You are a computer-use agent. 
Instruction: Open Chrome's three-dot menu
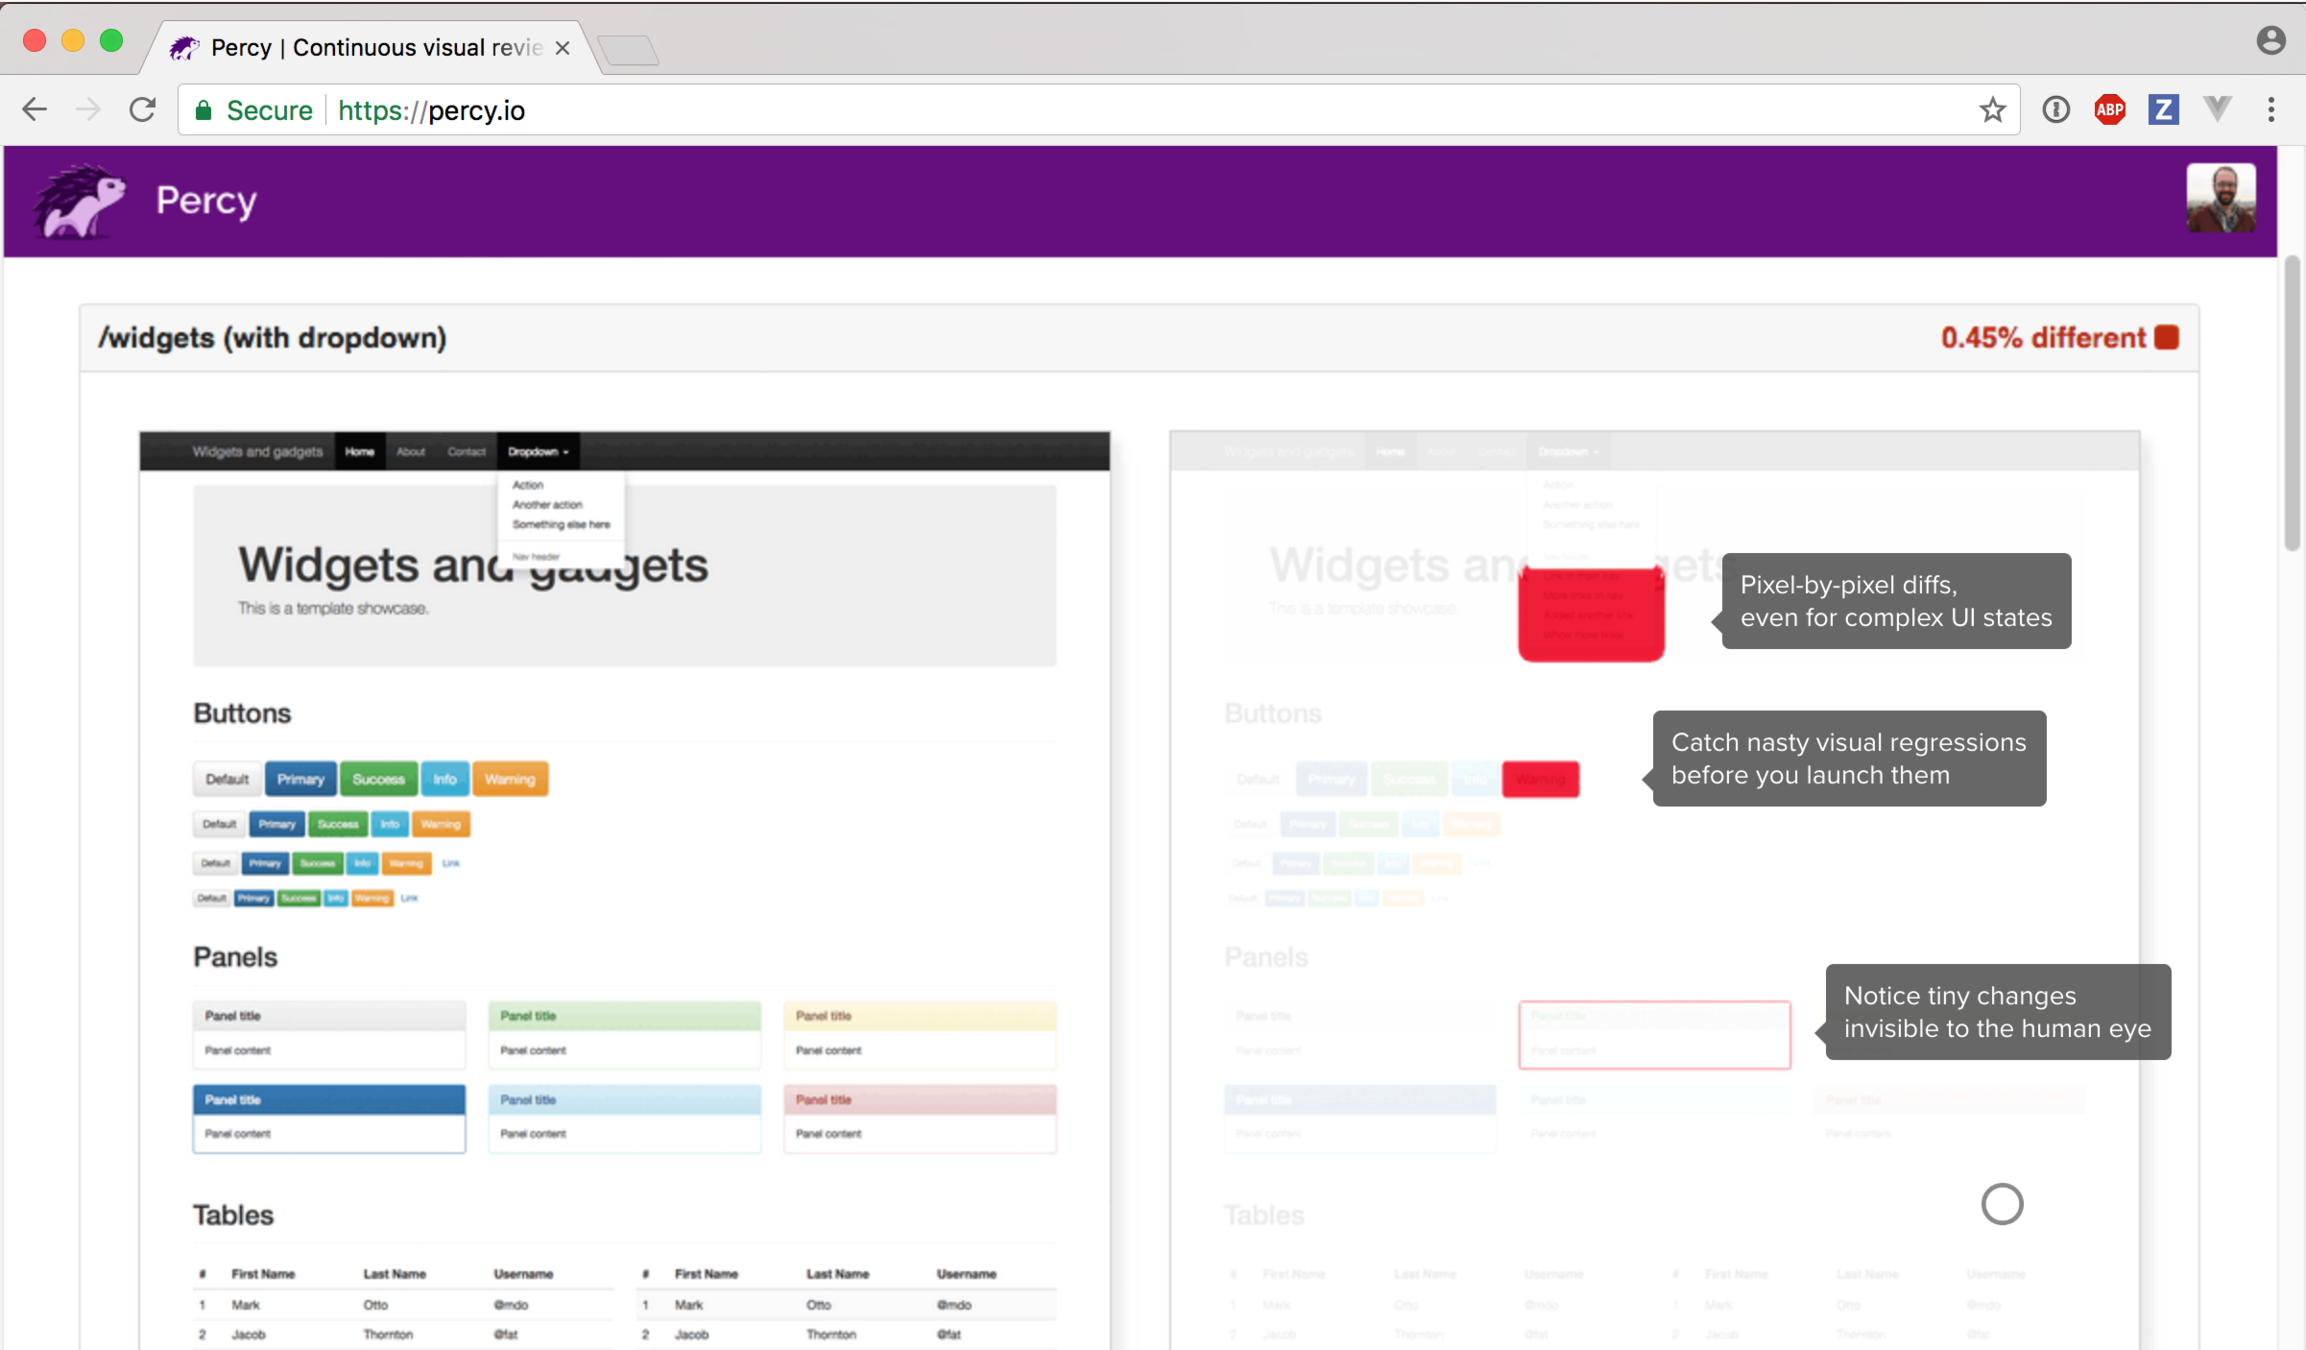(x=2271, y=110)
